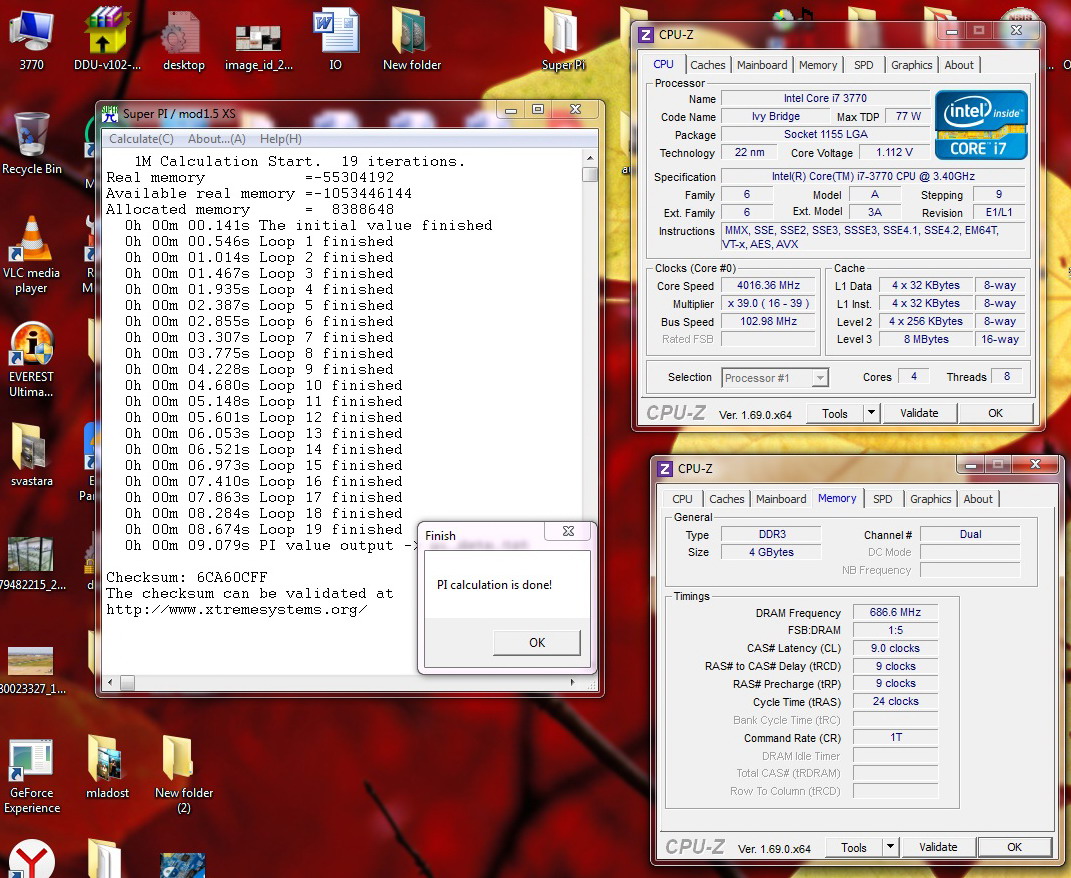Click Validate in bottom CPU-Z window
1071x878 pixels.
pyautogui.click(x=938, y=847)
